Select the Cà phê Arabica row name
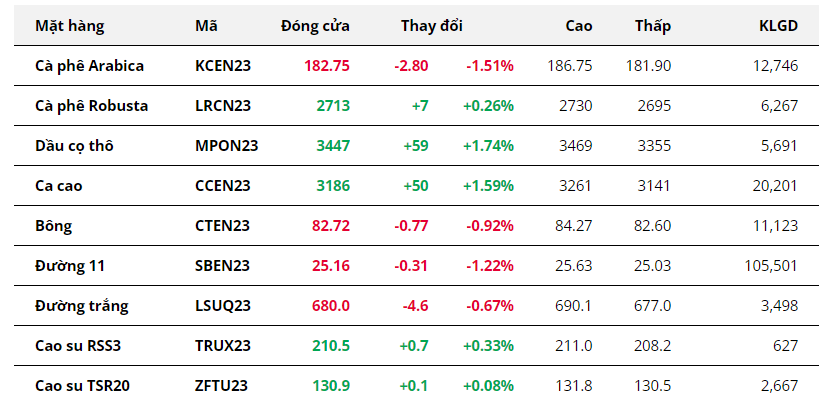 [x=89, y=66]
